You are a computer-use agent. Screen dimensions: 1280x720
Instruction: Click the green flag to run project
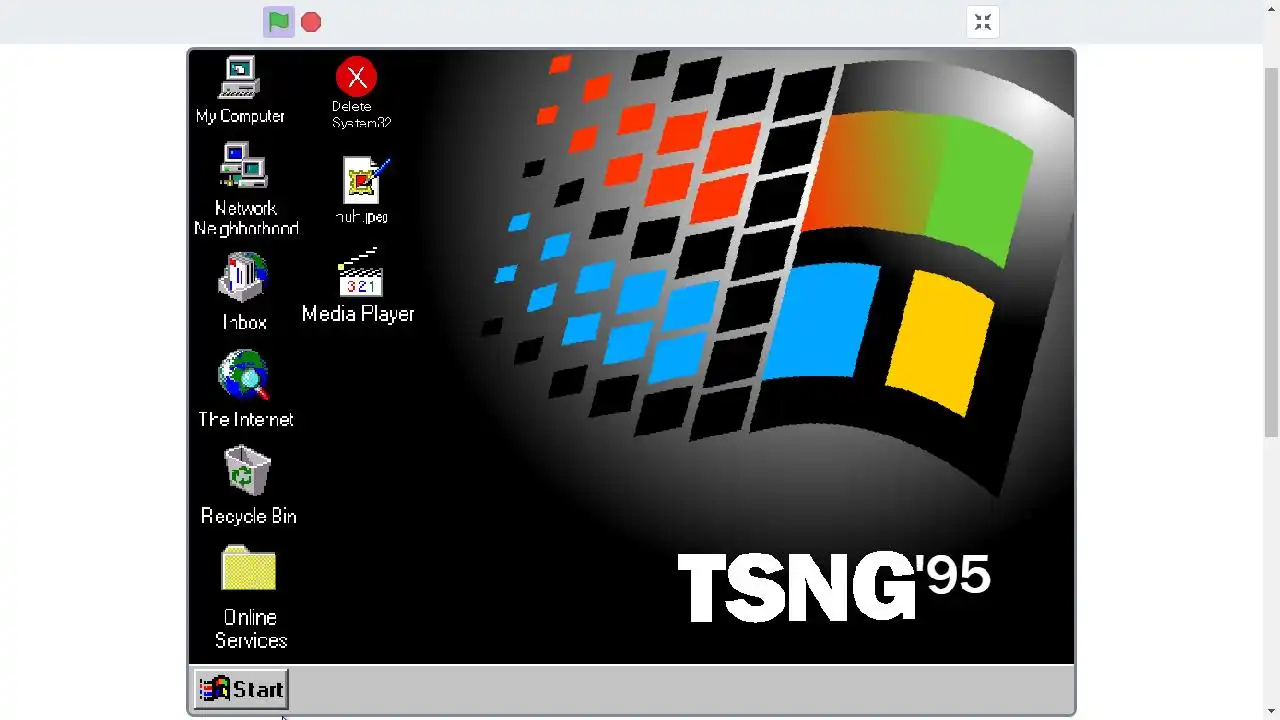pos(279,22)
